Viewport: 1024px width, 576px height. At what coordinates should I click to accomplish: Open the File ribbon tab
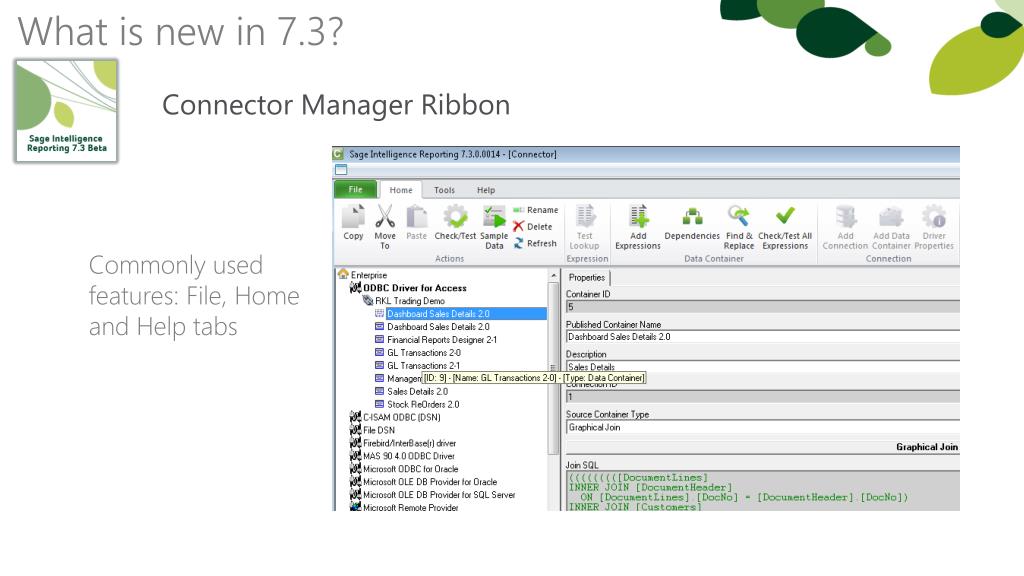[355, 189]
